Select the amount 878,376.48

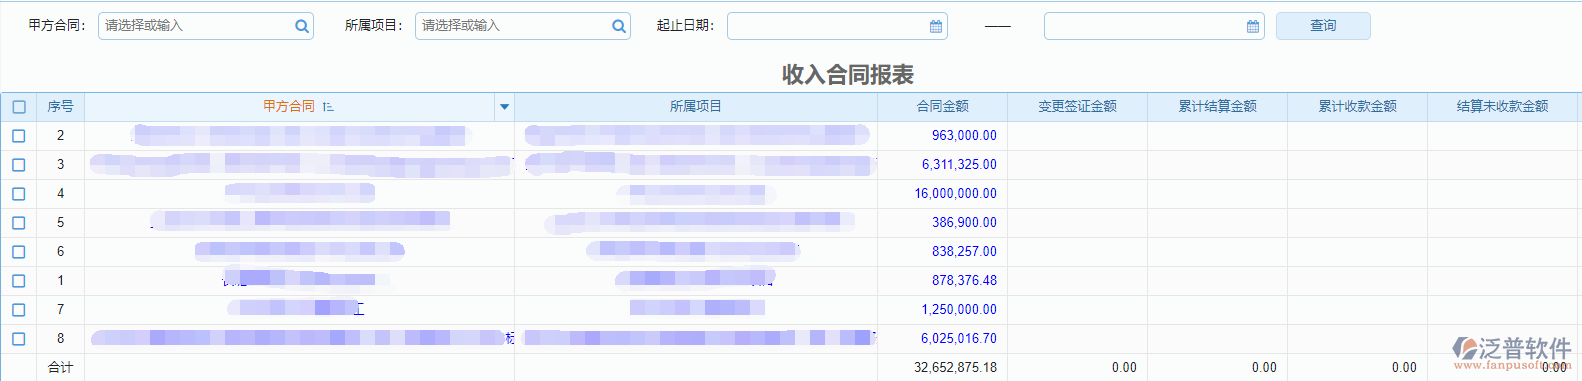click(x=964, y=281)
